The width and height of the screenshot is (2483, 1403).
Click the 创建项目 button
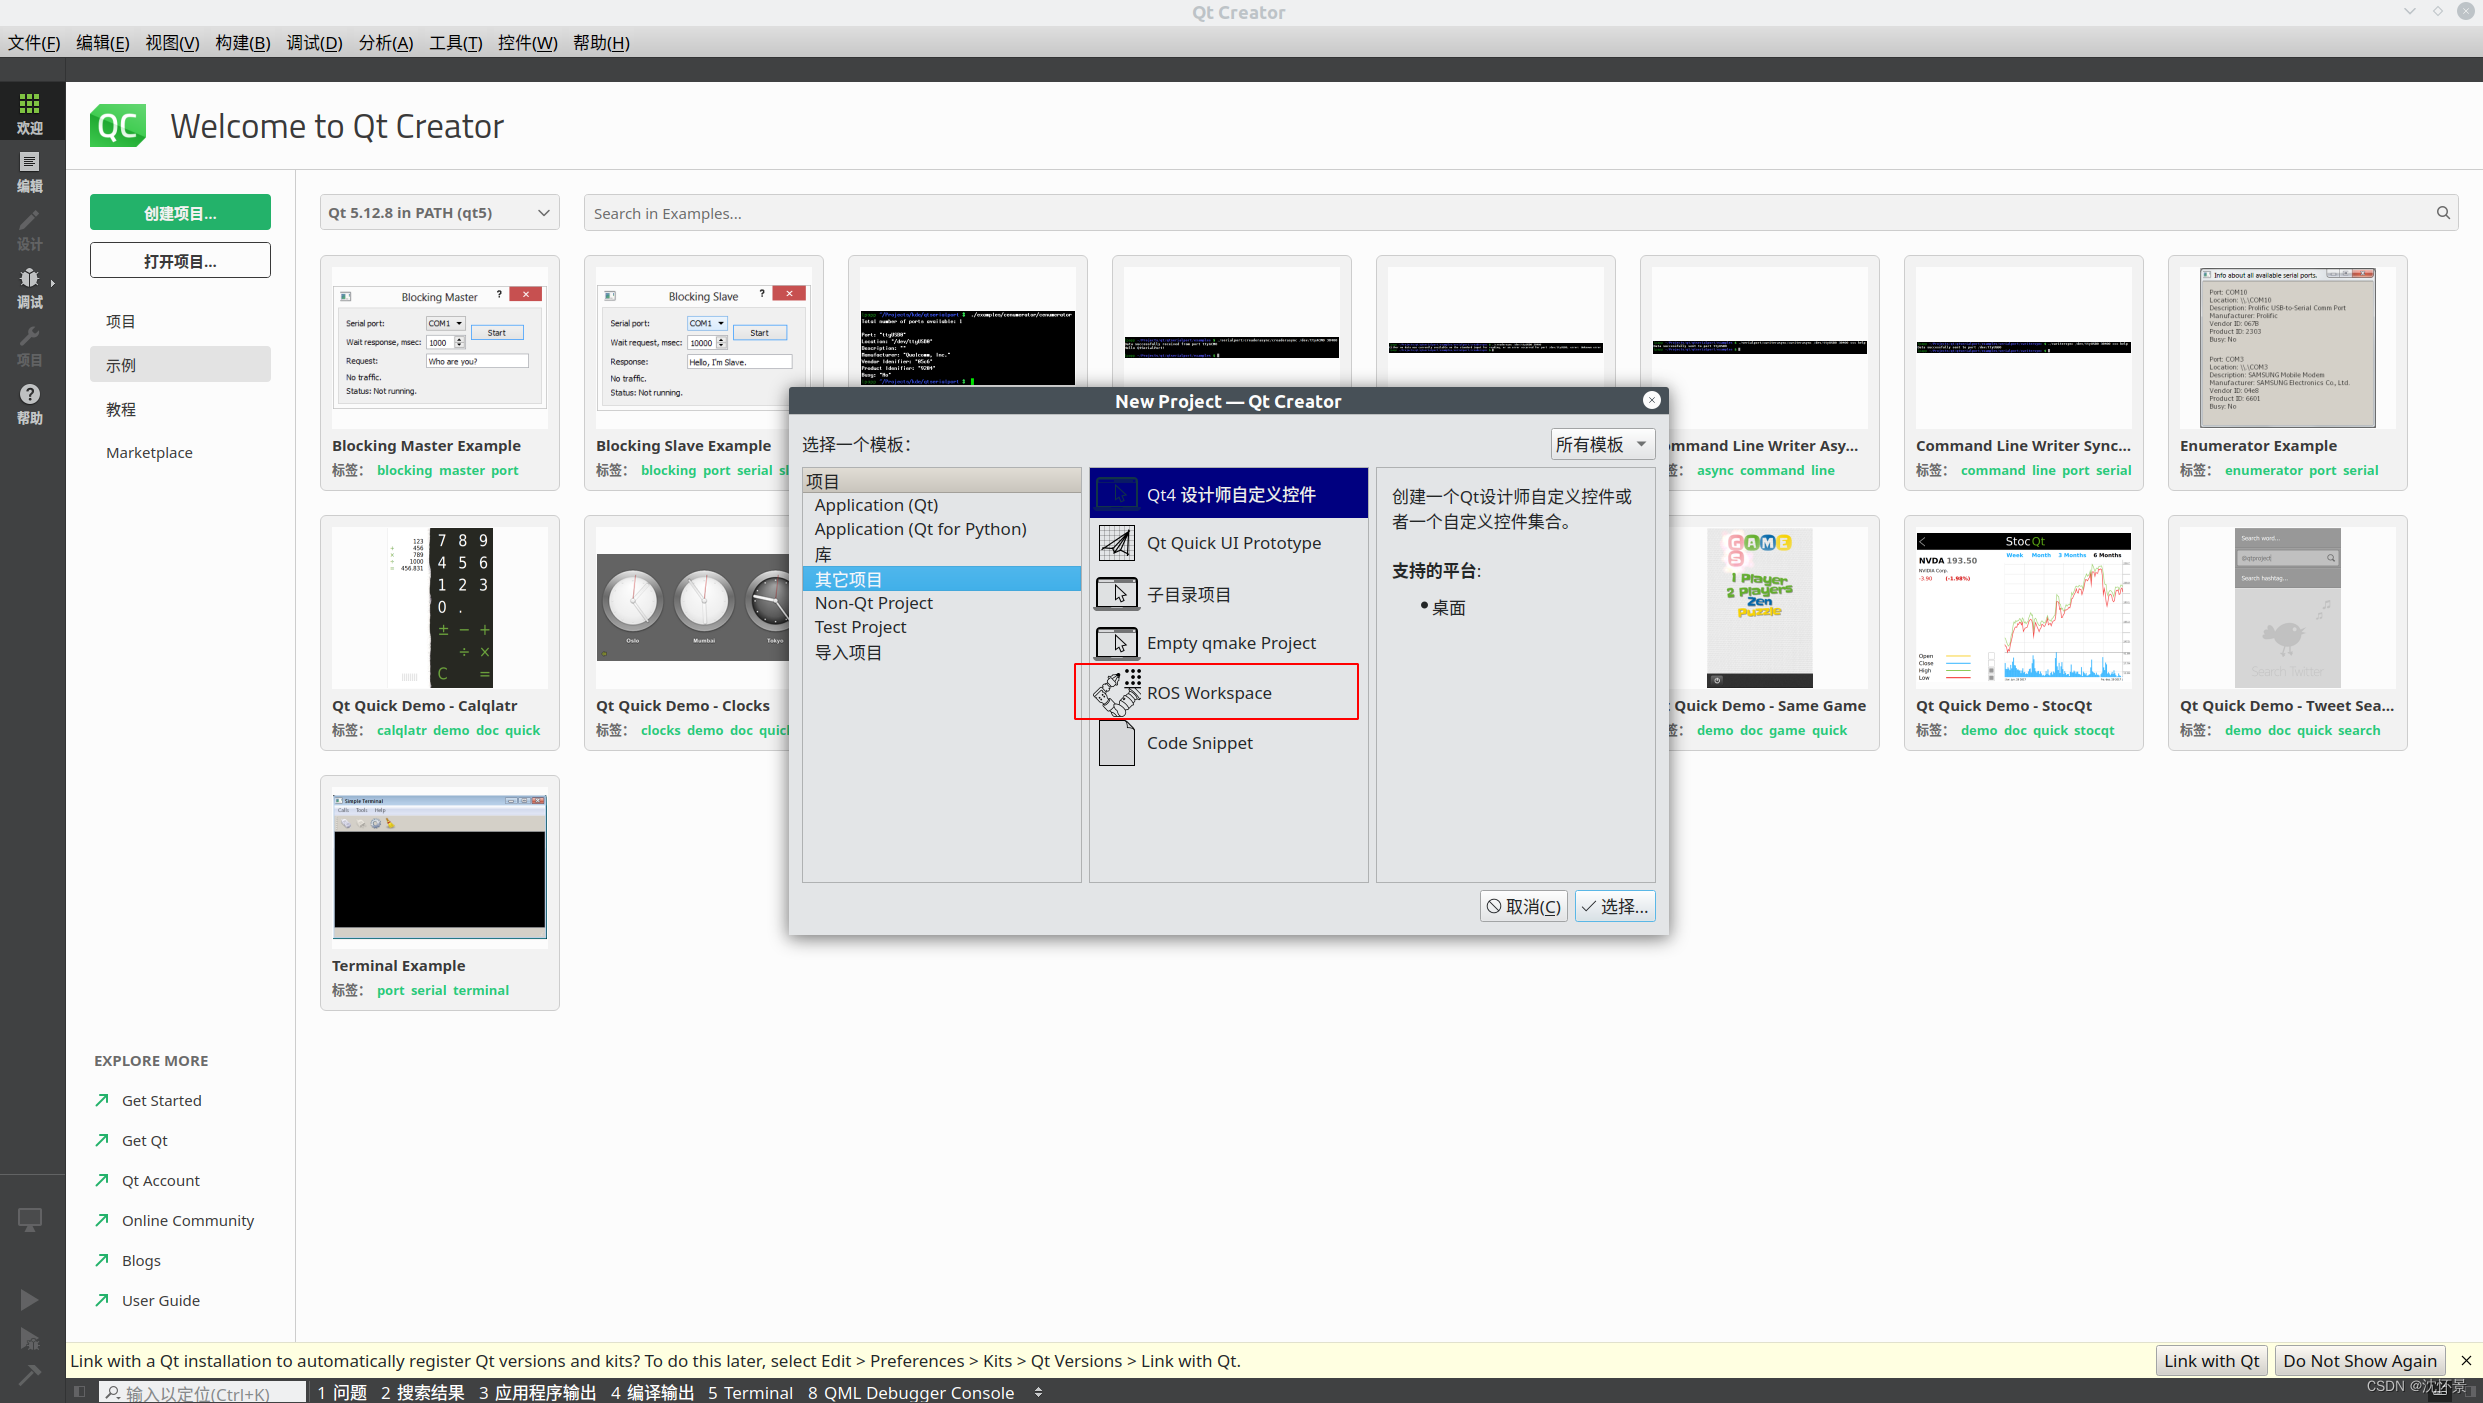tap(179, 212)
